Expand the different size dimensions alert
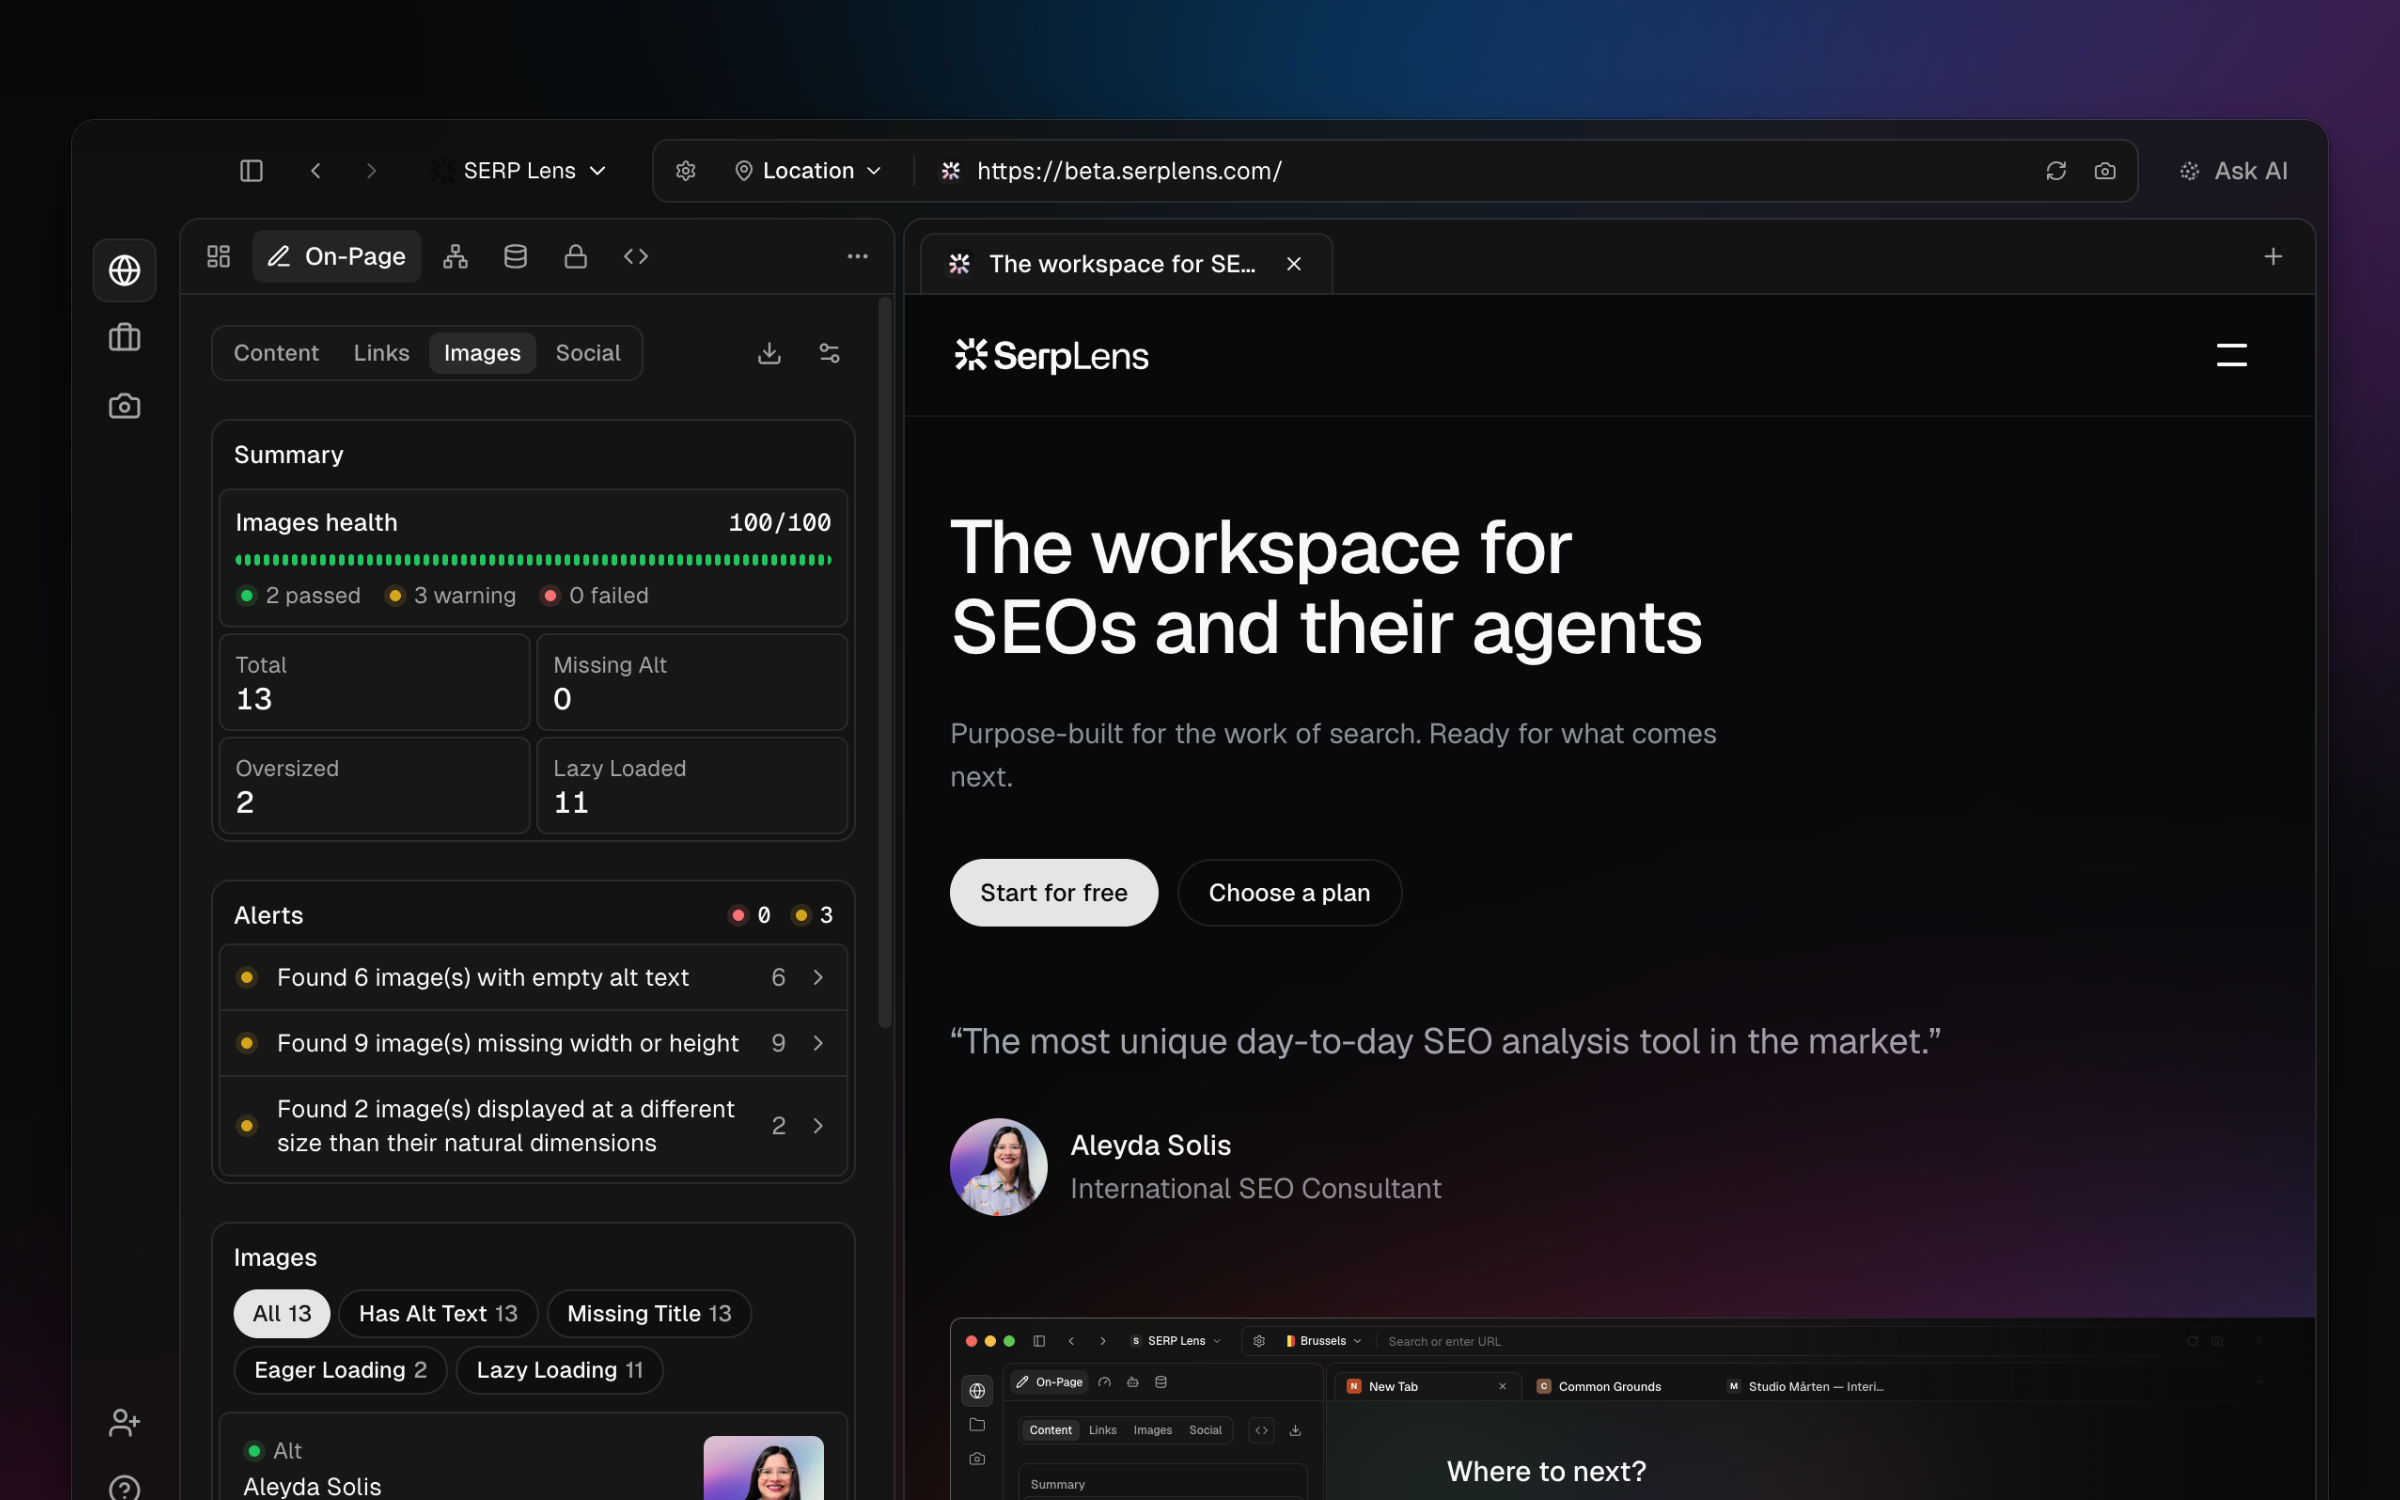Screen dimensions: 2400x1500 [533, 1126]
